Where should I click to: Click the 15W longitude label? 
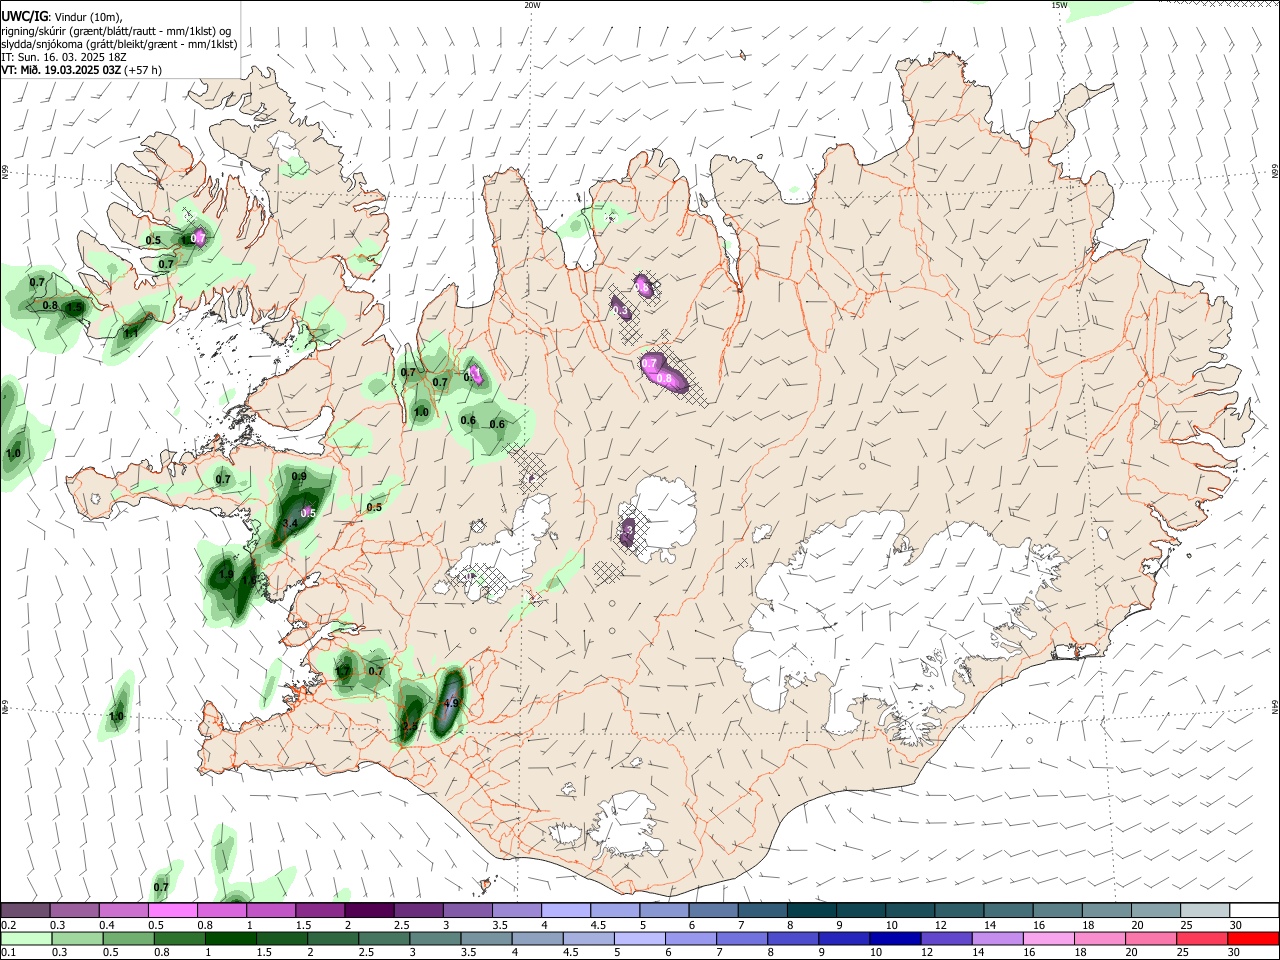tap(1059, 5)
